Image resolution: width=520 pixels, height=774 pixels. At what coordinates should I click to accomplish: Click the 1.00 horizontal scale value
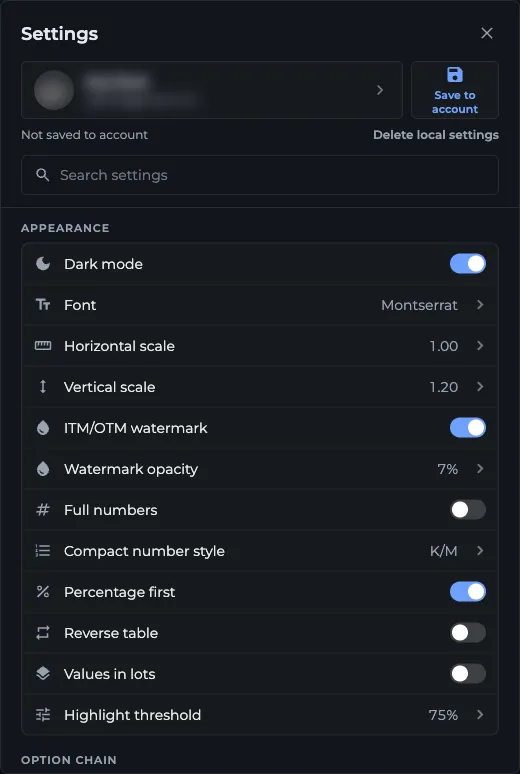[x=444, y=347]
